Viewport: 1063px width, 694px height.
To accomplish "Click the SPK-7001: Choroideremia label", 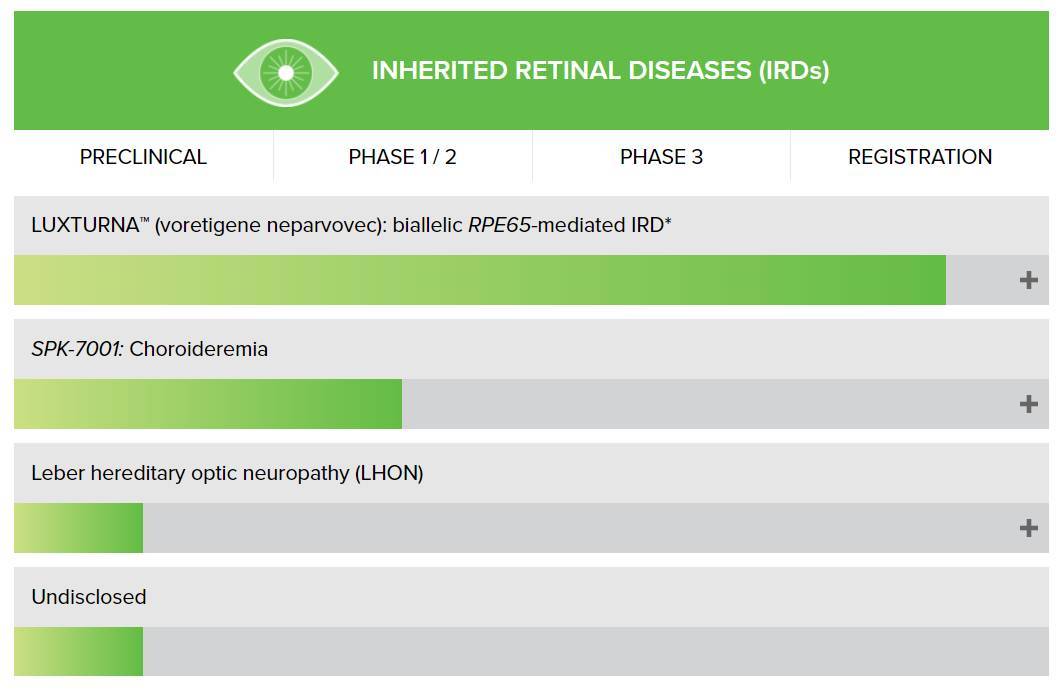I will click(x=150, y=349).
